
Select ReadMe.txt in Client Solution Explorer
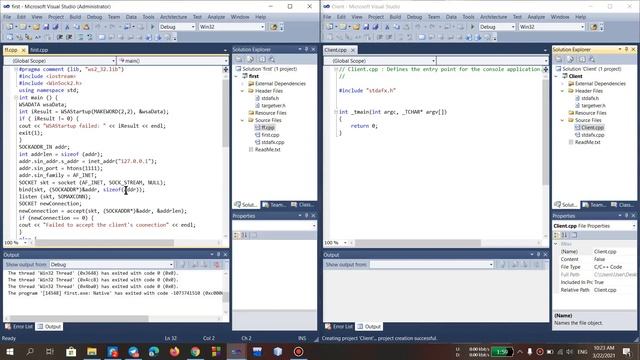(587, 142)
